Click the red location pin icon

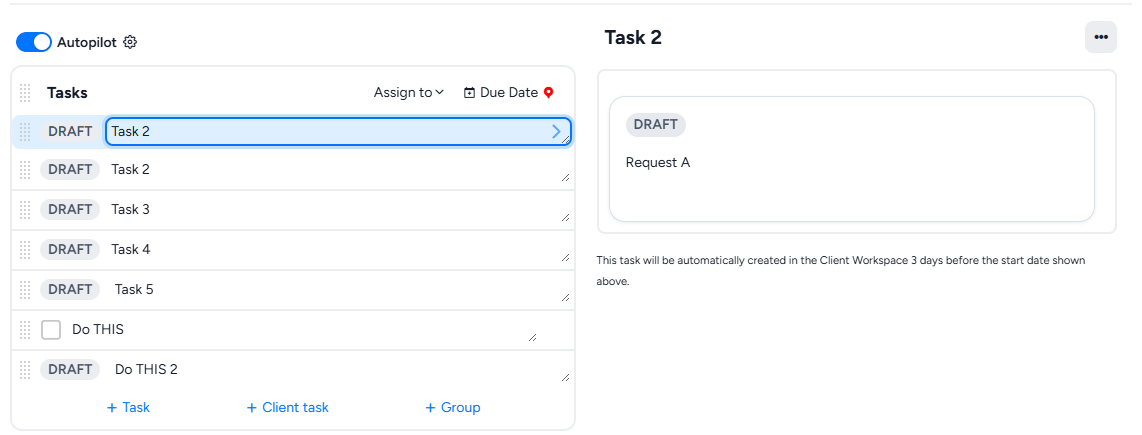[548, 93]
